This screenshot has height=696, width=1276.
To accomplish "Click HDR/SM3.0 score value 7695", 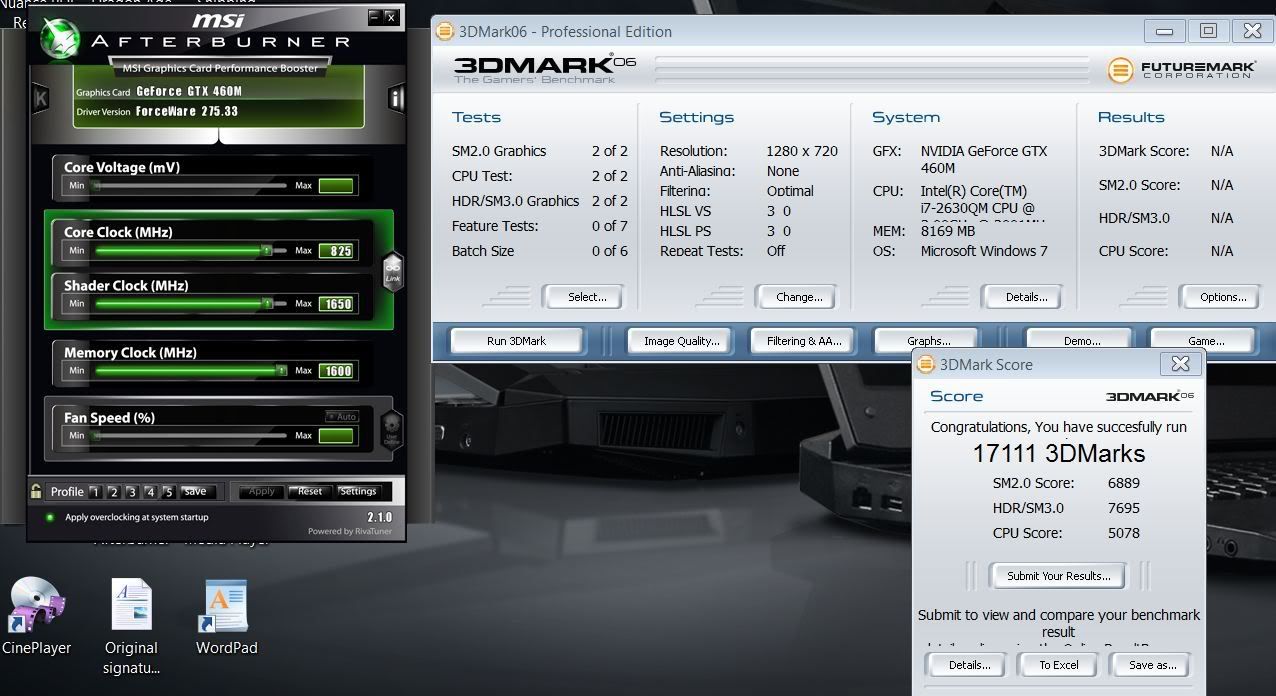I will click(x=1123, y=508).
